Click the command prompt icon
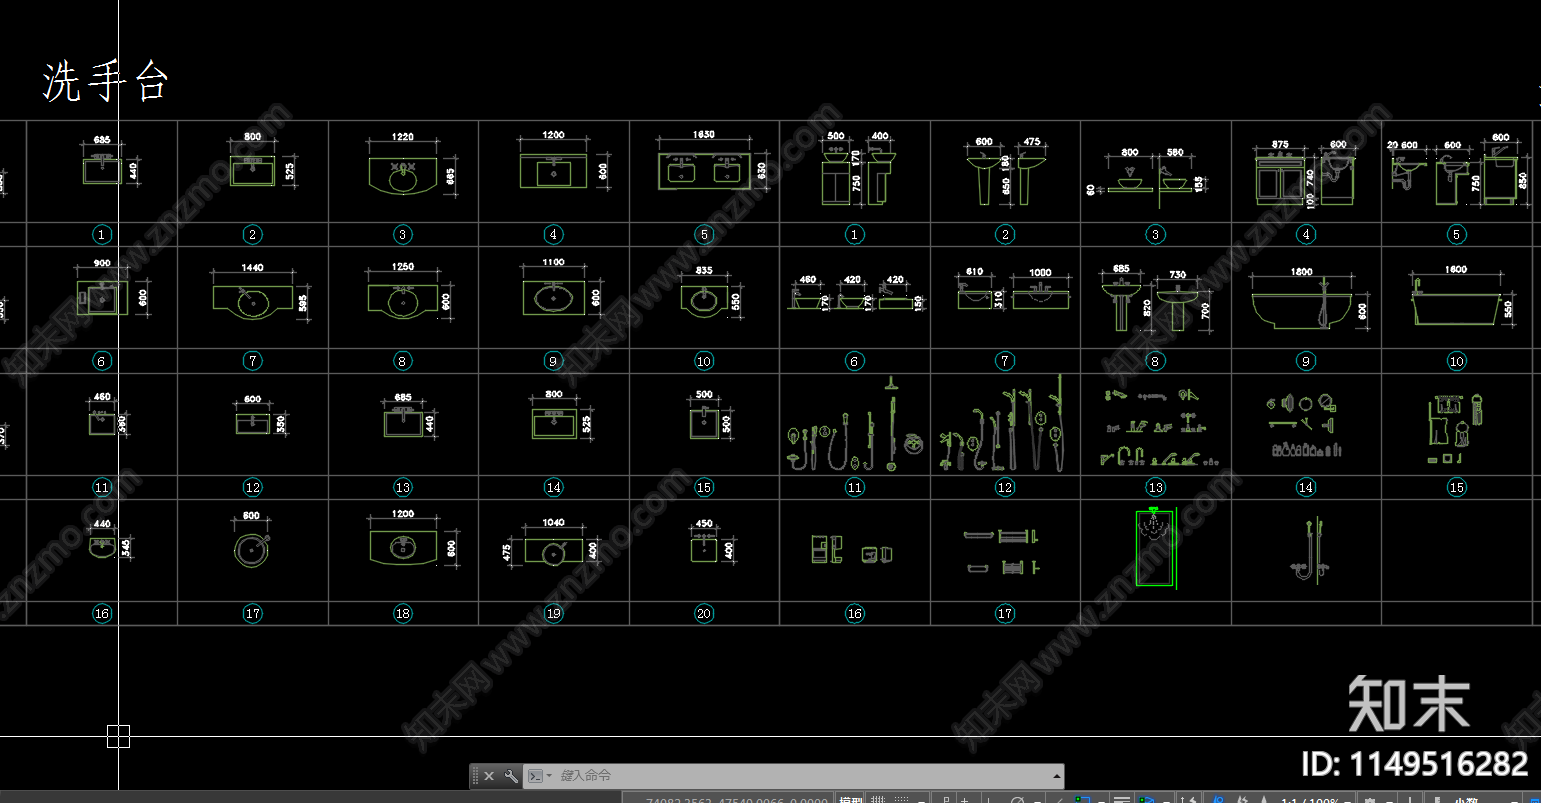The width and height of the screenshot is (1541, 803). click(536, 776)
